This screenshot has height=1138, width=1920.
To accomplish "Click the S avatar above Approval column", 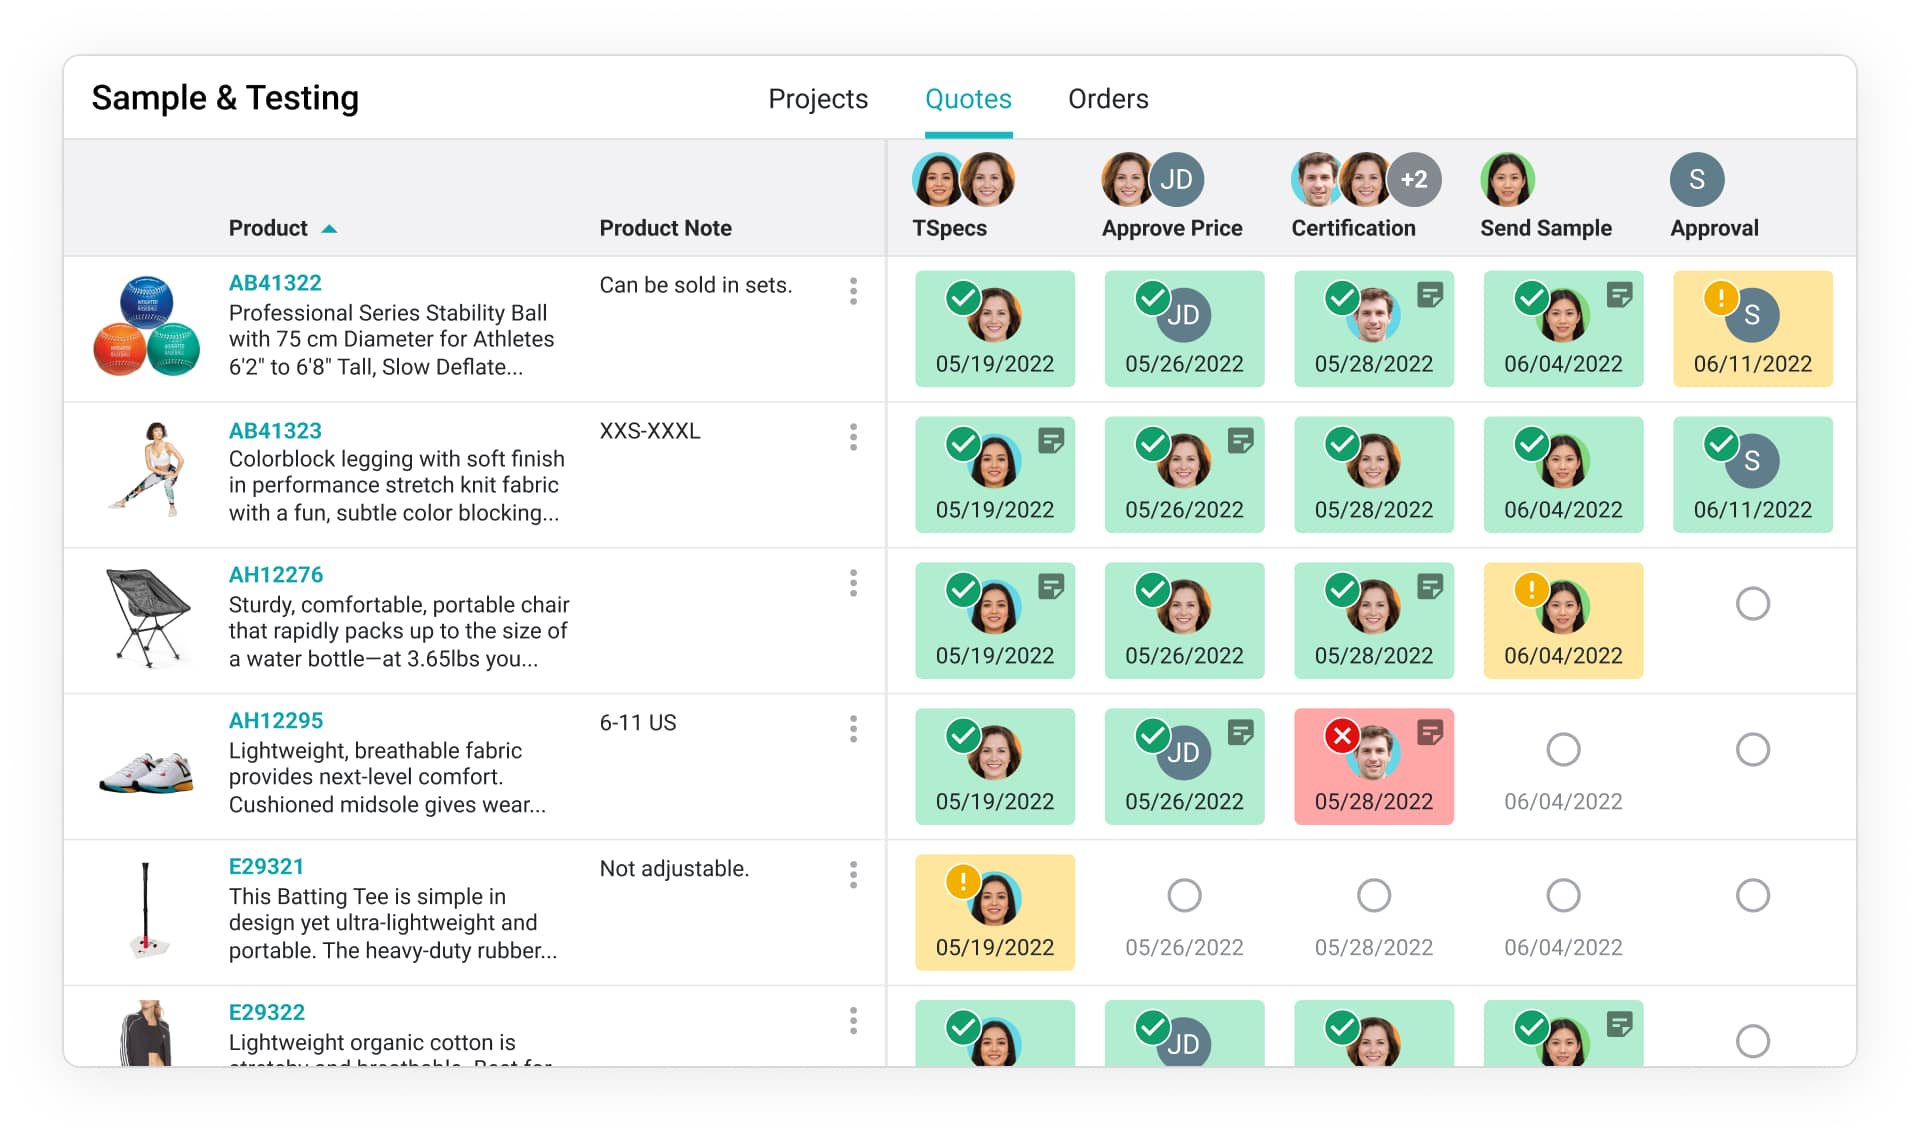I will pyautogui.click(x=1696, y=180).
